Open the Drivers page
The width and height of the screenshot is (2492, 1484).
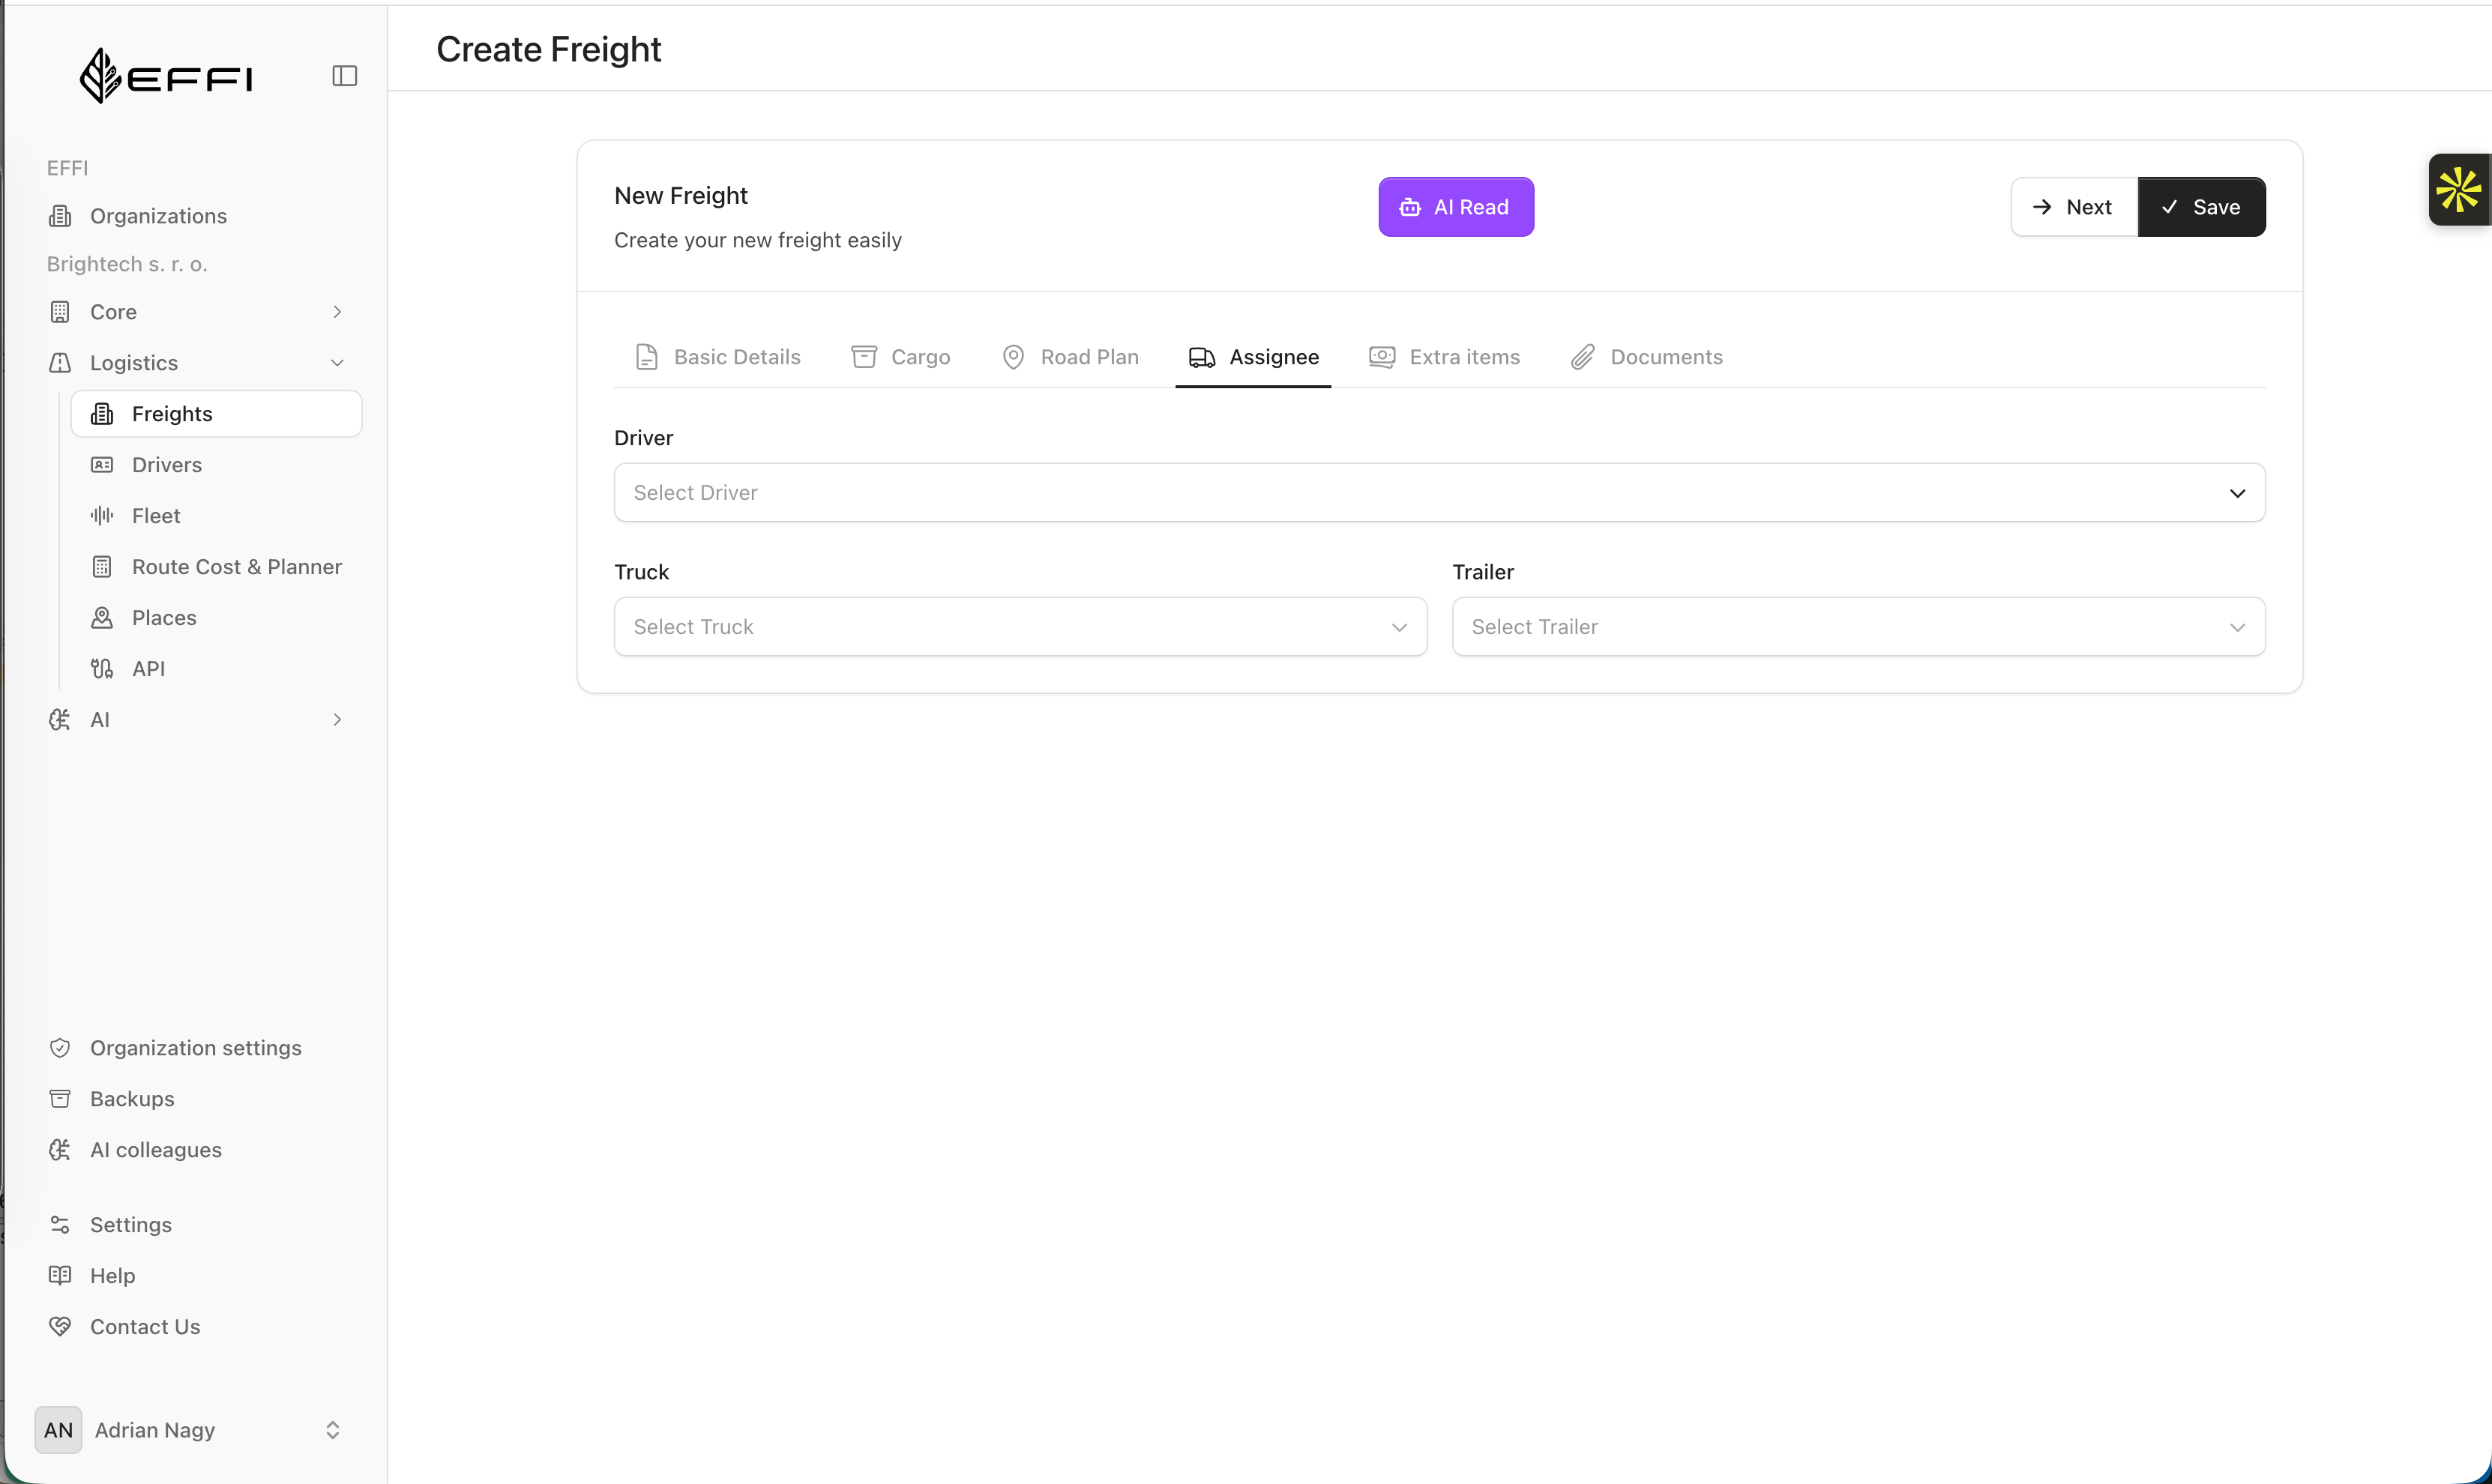(216, 465)
